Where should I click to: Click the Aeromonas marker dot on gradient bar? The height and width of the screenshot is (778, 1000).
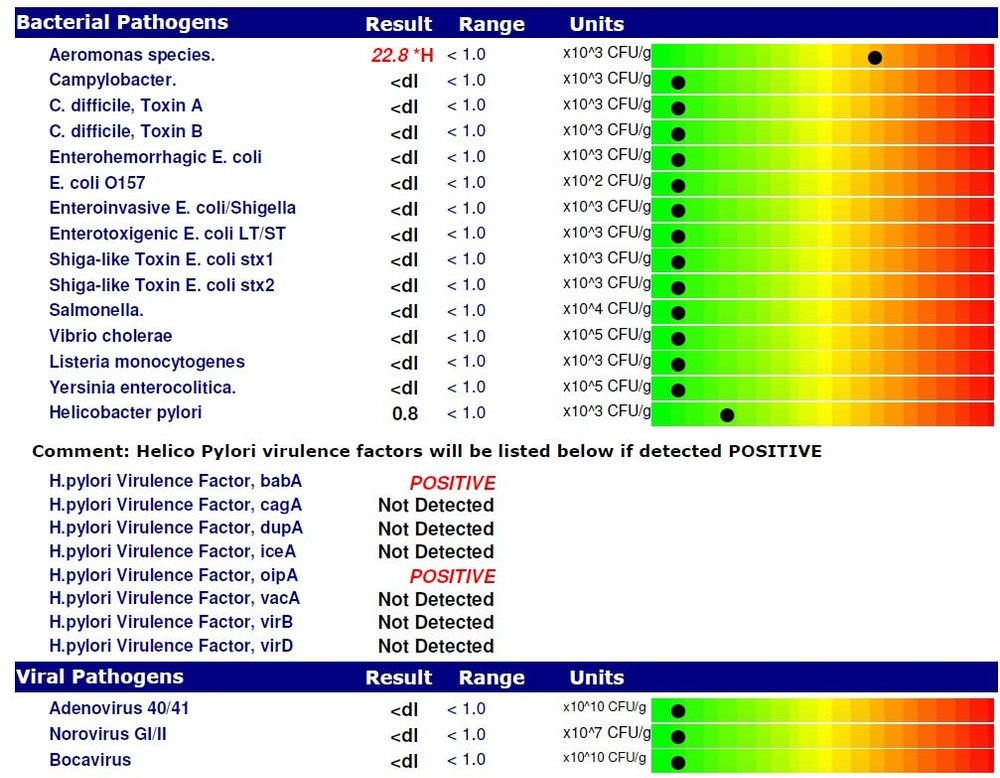(875, 58)
